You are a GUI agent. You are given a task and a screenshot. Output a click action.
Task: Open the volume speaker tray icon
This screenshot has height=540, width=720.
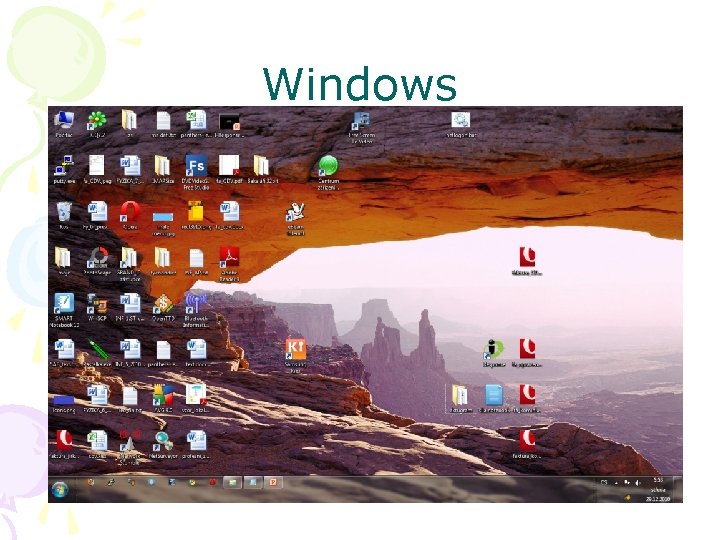tap(638, 483)
